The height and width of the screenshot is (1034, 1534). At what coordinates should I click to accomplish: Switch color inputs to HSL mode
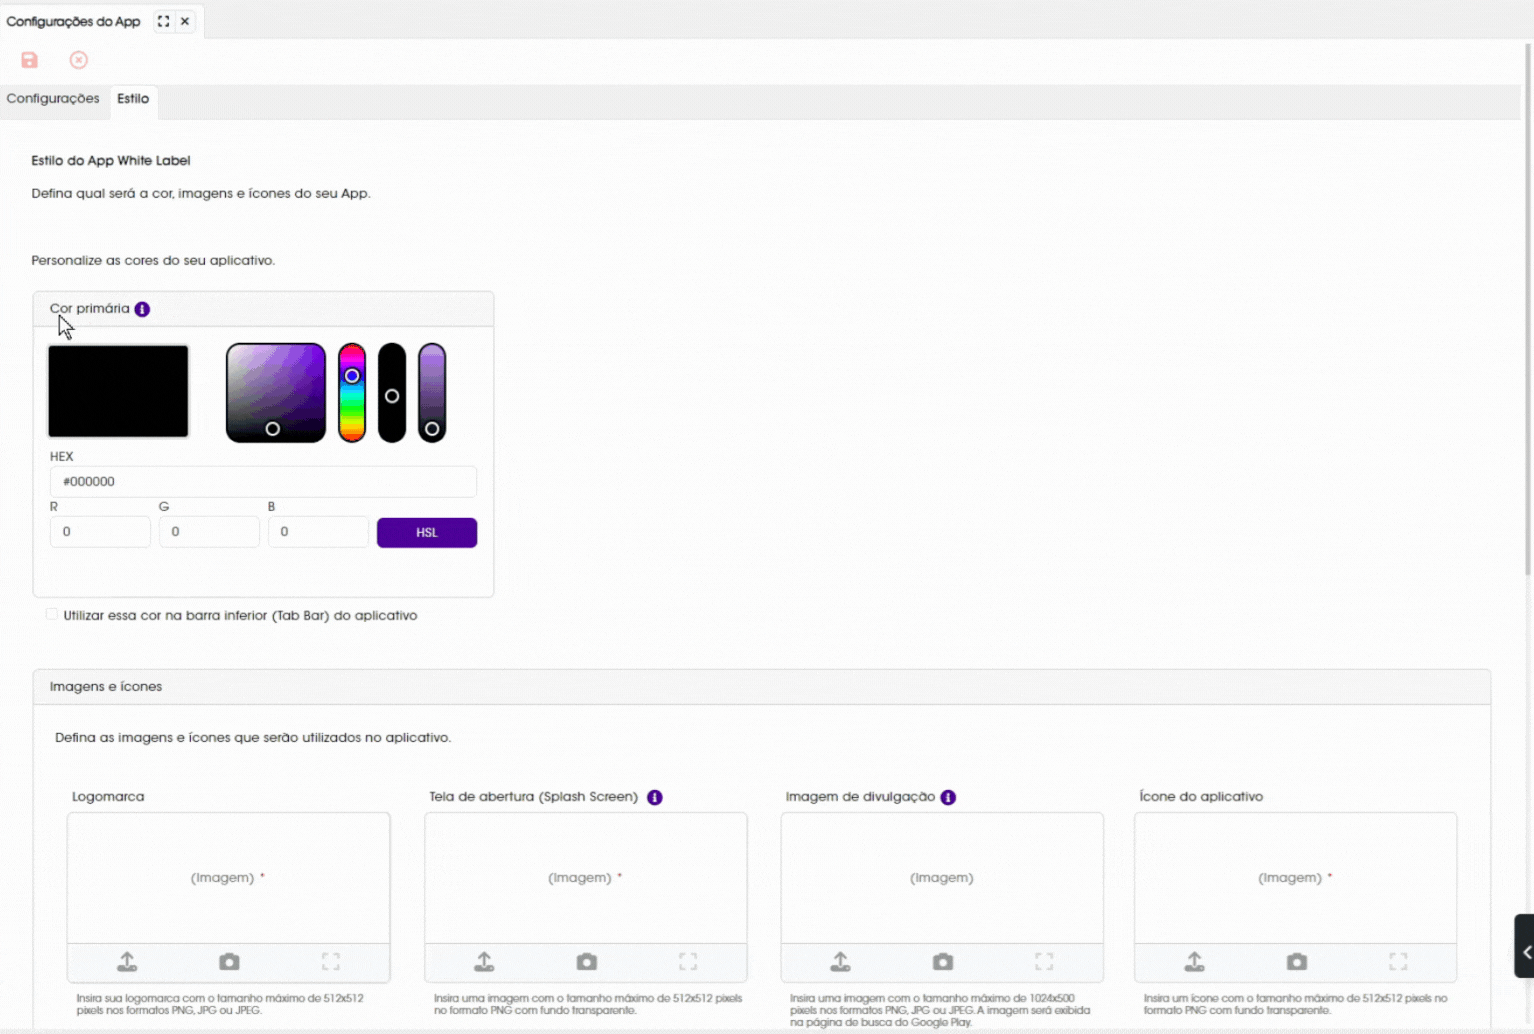(427, 533)
